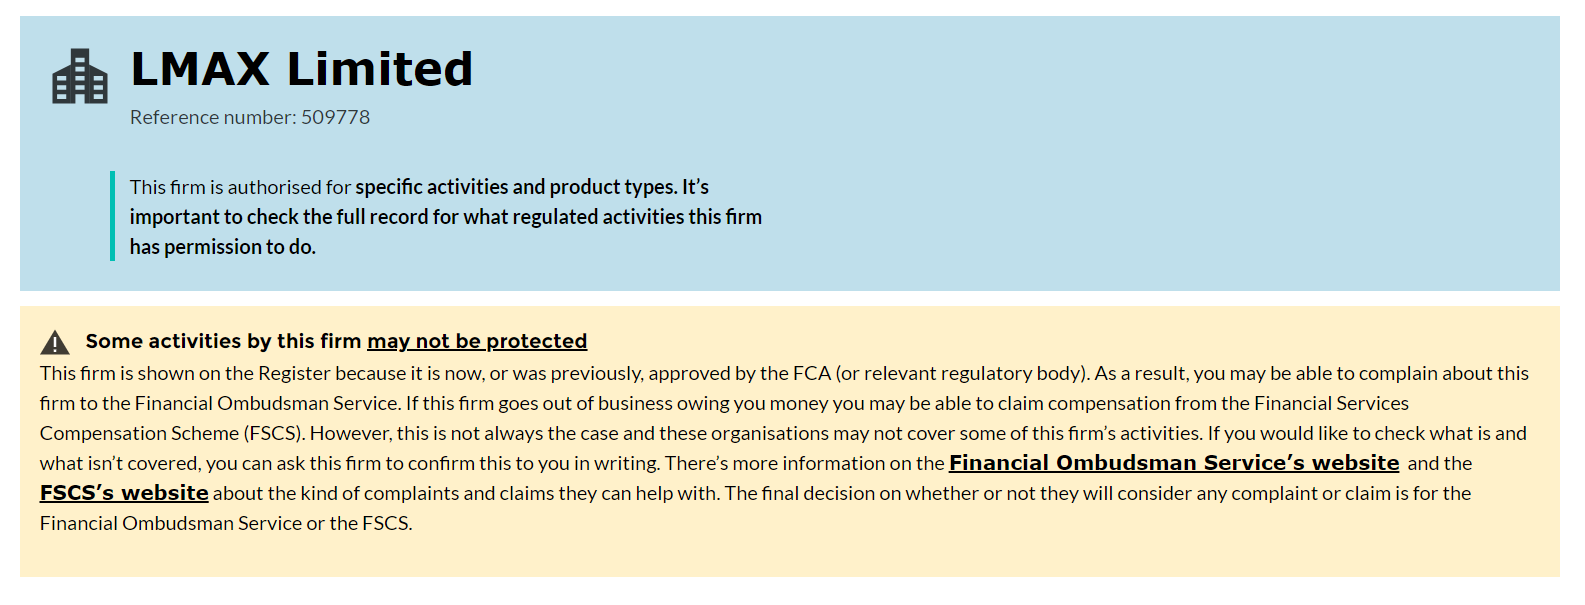Image resolution: width=1585 pixels, height=605 pixels.
Task: Follow the FSCS's website link
Action: [x=124, y=493]
